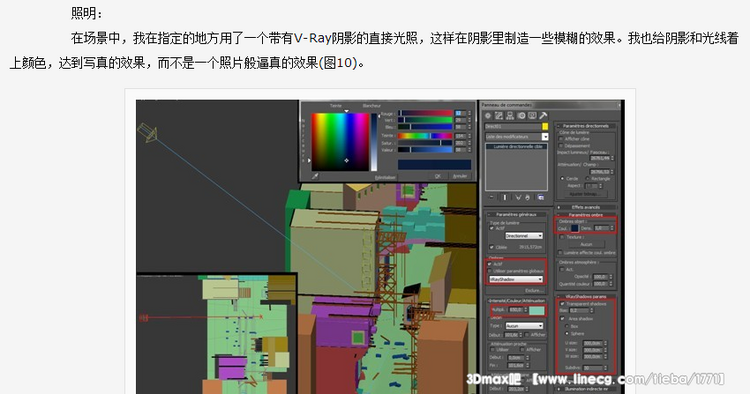750x394 pixels.
Task: Open the Utilities hammer tab icon
Action: point(543,116)
